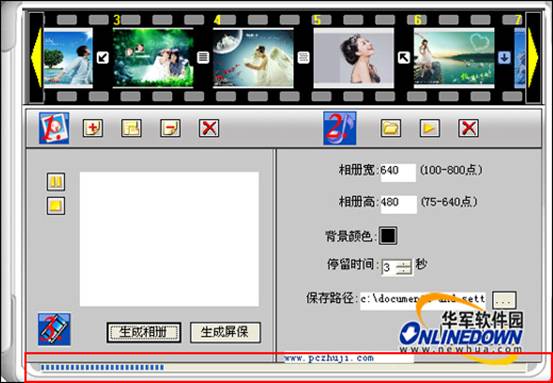Screen dimensions: 553x383
Task: Select the couple by tree thumbnail
Action: (68, 58)
